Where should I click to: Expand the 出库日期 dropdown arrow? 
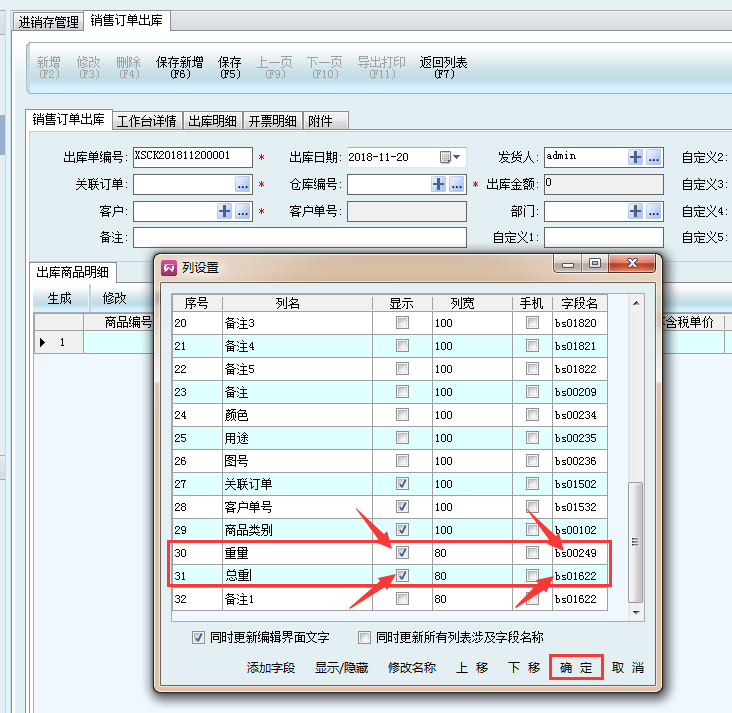[x=458, y=157]
